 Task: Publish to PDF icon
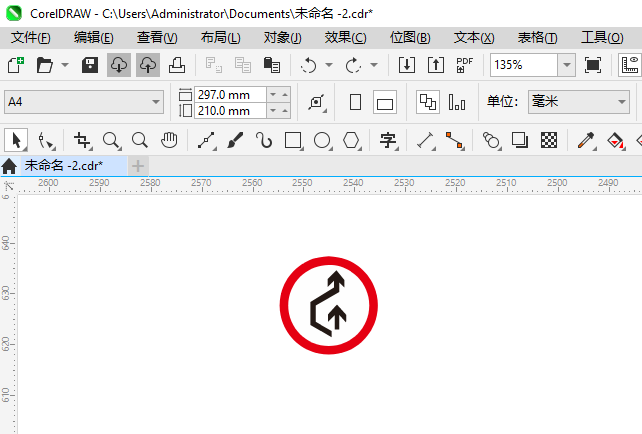464,65
